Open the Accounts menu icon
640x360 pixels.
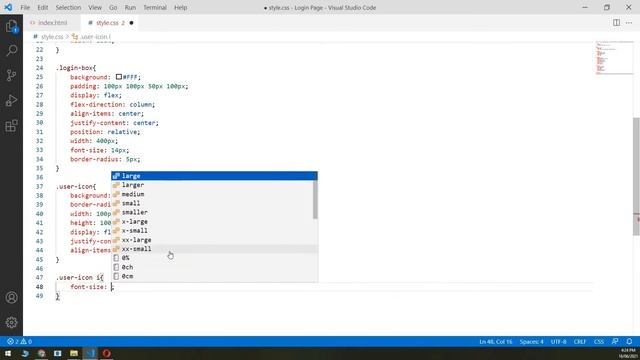[x=11, y=298]
